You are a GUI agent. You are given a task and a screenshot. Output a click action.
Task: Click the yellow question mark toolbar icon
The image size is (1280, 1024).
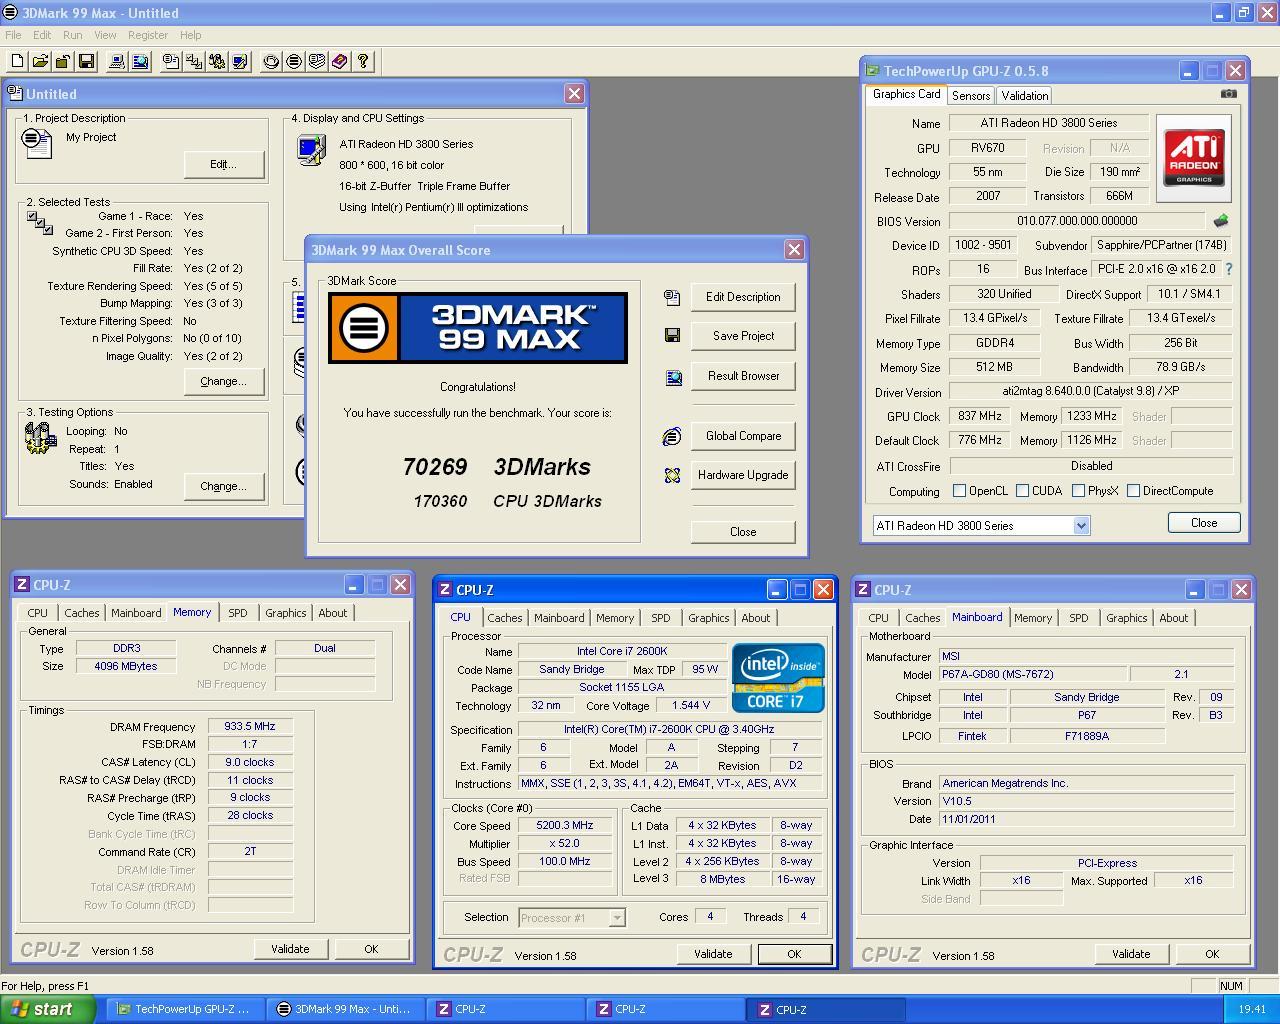click(363, 62)
